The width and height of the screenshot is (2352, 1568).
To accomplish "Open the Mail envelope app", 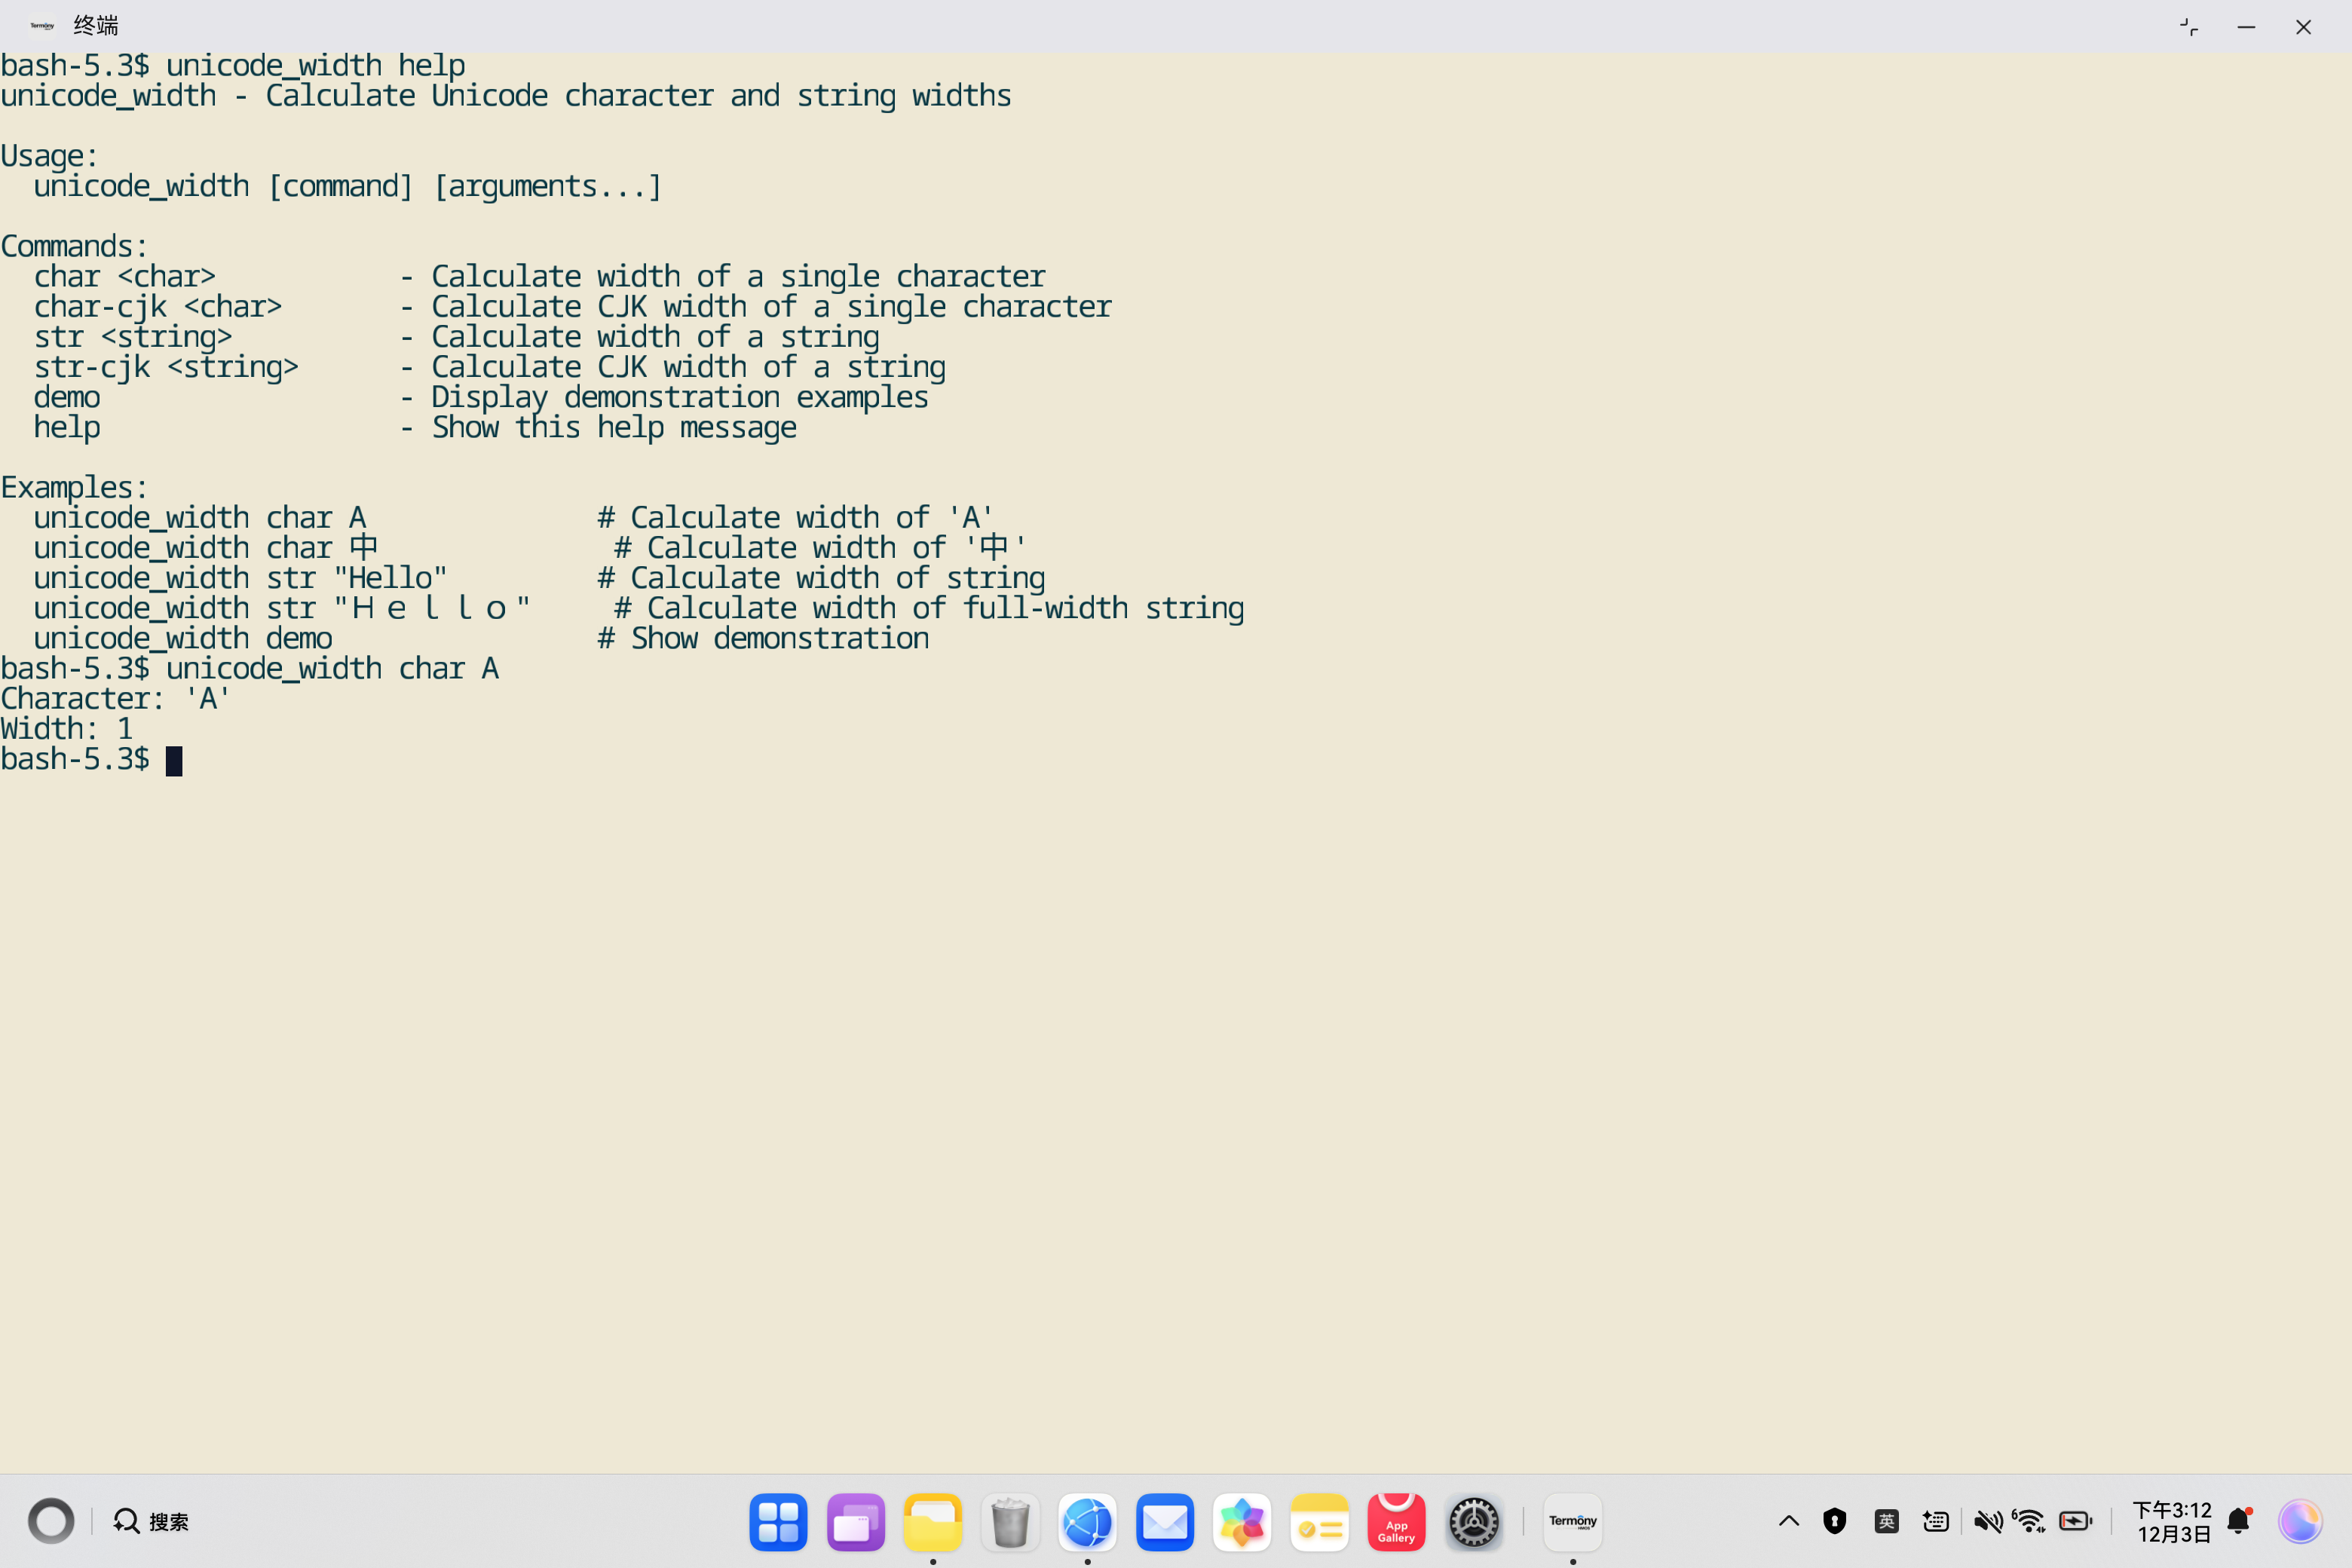I will tap(1164, 1522).
